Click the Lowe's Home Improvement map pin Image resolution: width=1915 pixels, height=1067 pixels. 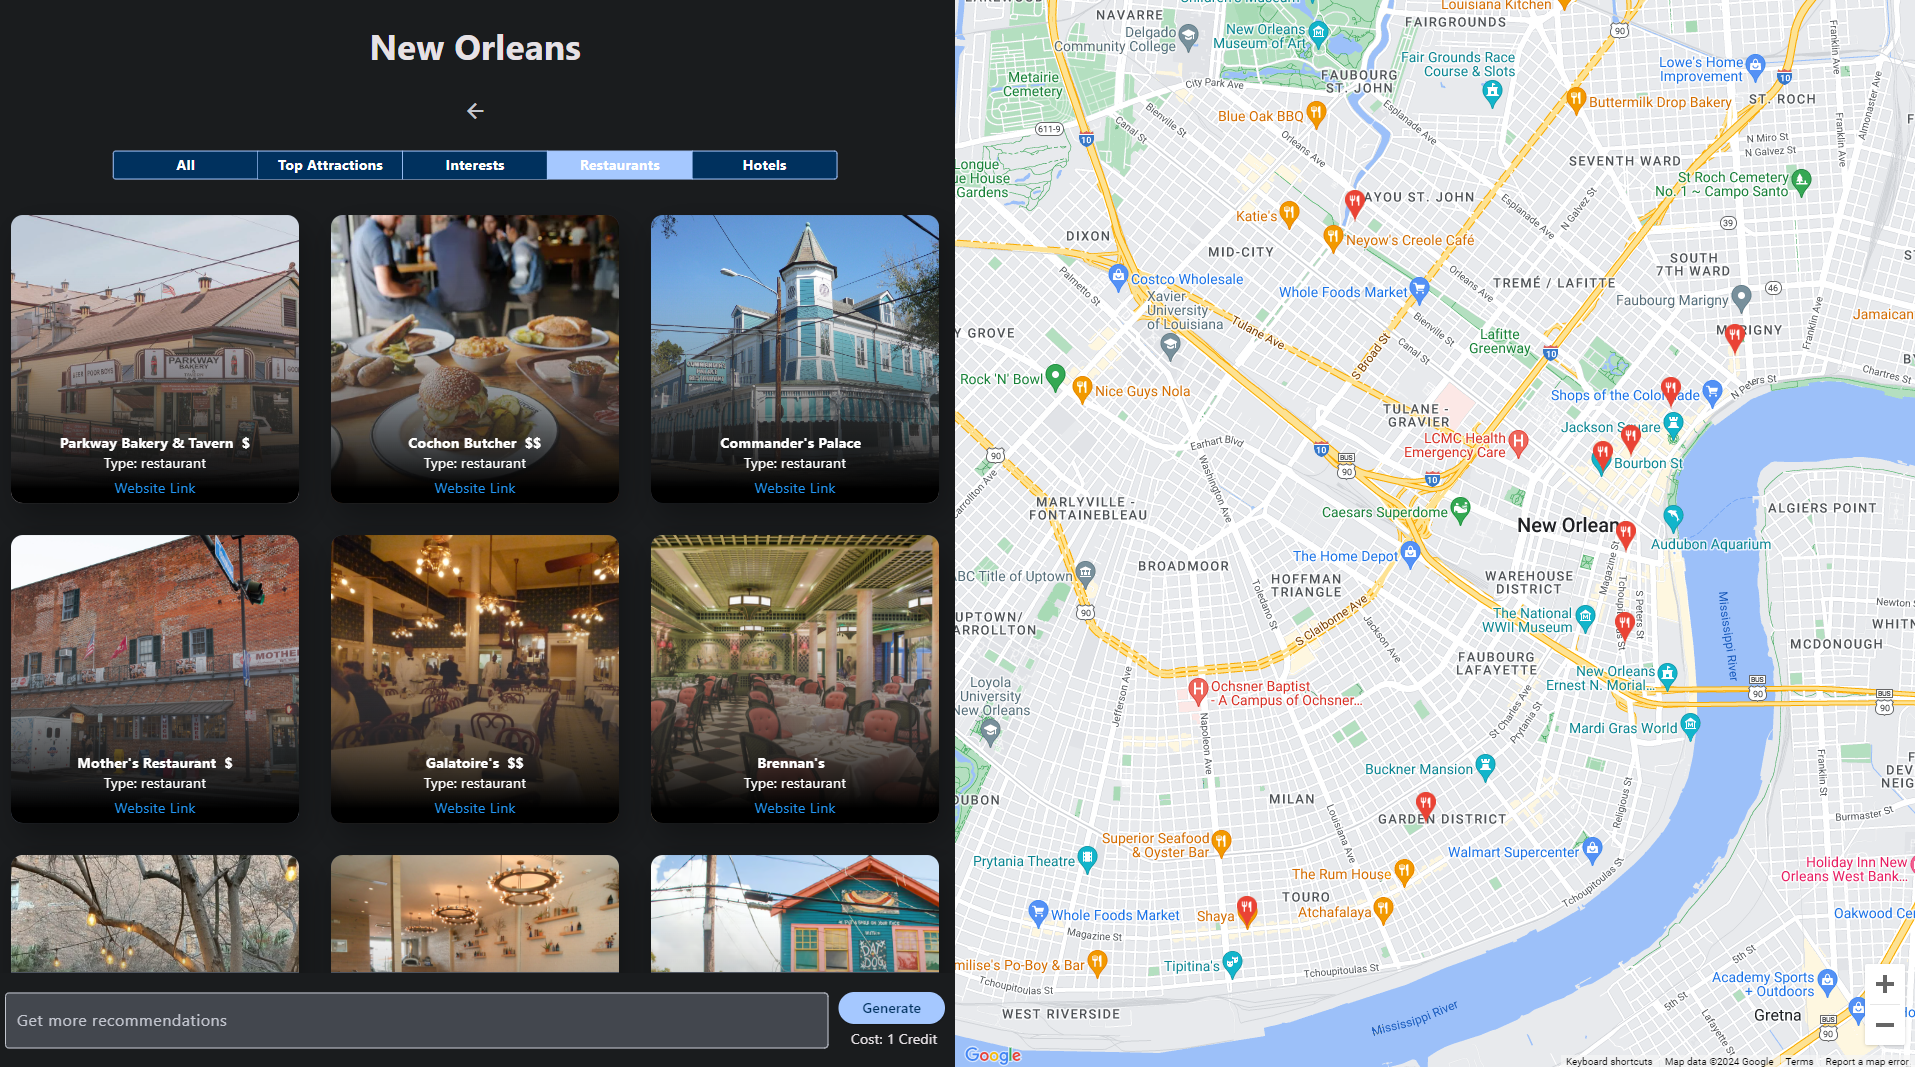pos(1755,66)
